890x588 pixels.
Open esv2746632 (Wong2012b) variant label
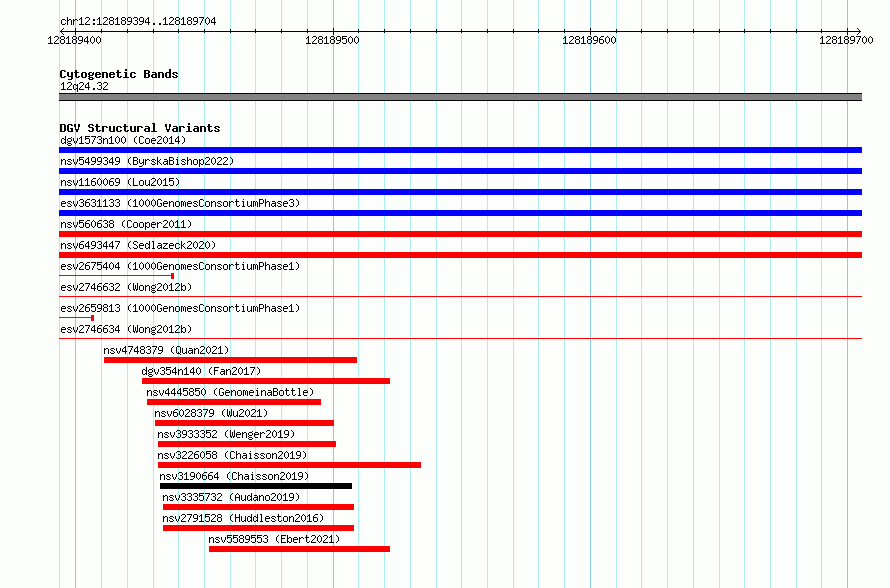(126, 287)
